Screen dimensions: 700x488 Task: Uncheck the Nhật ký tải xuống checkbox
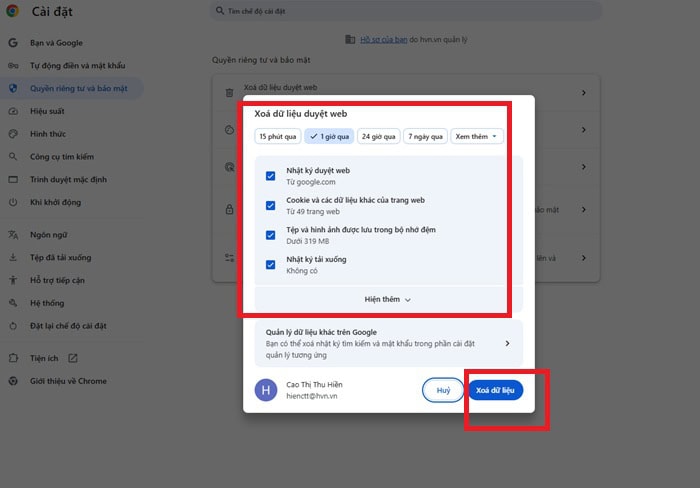(x=271, y=265)
